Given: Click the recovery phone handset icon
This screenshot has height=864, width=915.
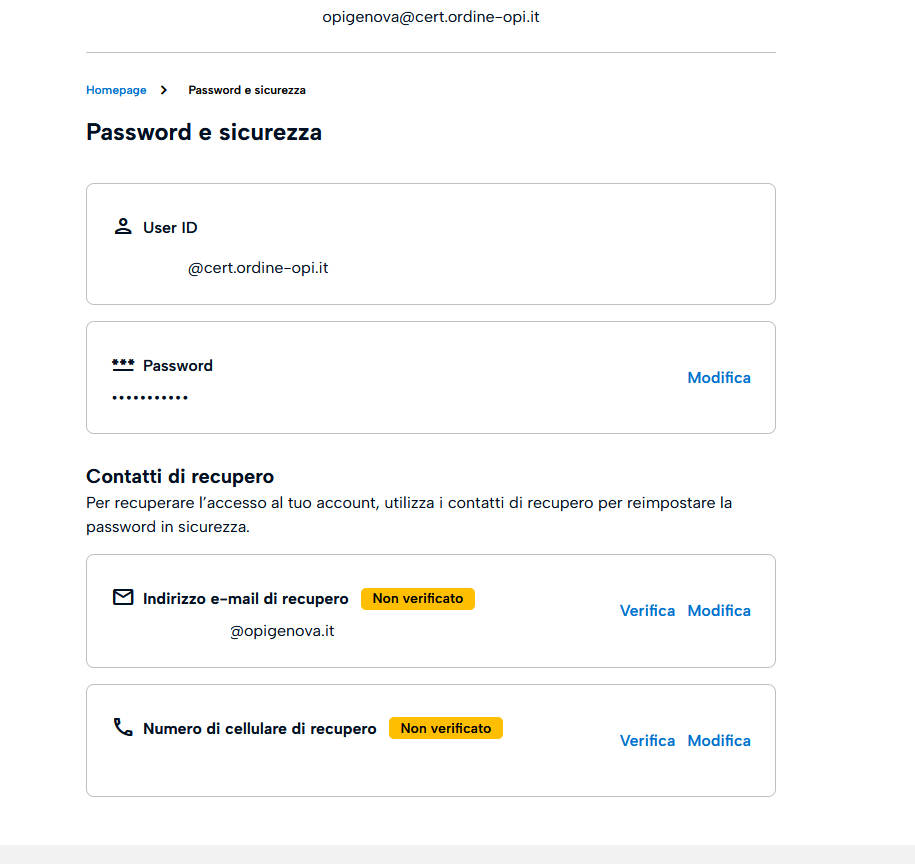Looking at the screenshot, I should tap(123, 727).
